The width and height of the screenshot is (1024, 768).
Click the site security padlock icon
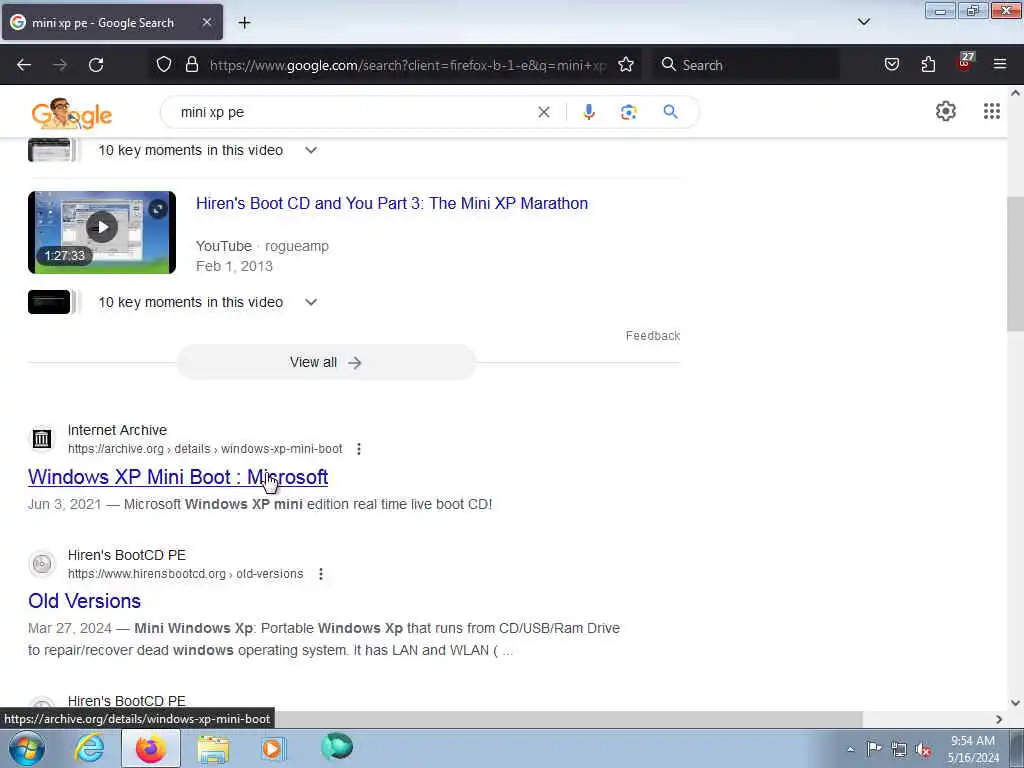[x=191, y=64]
